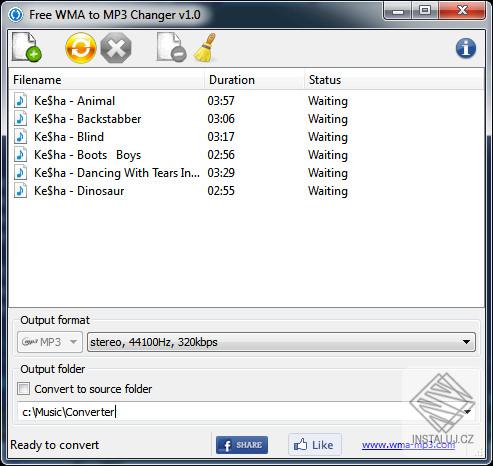Click the 03:17 duration value

tap(221, 137)
